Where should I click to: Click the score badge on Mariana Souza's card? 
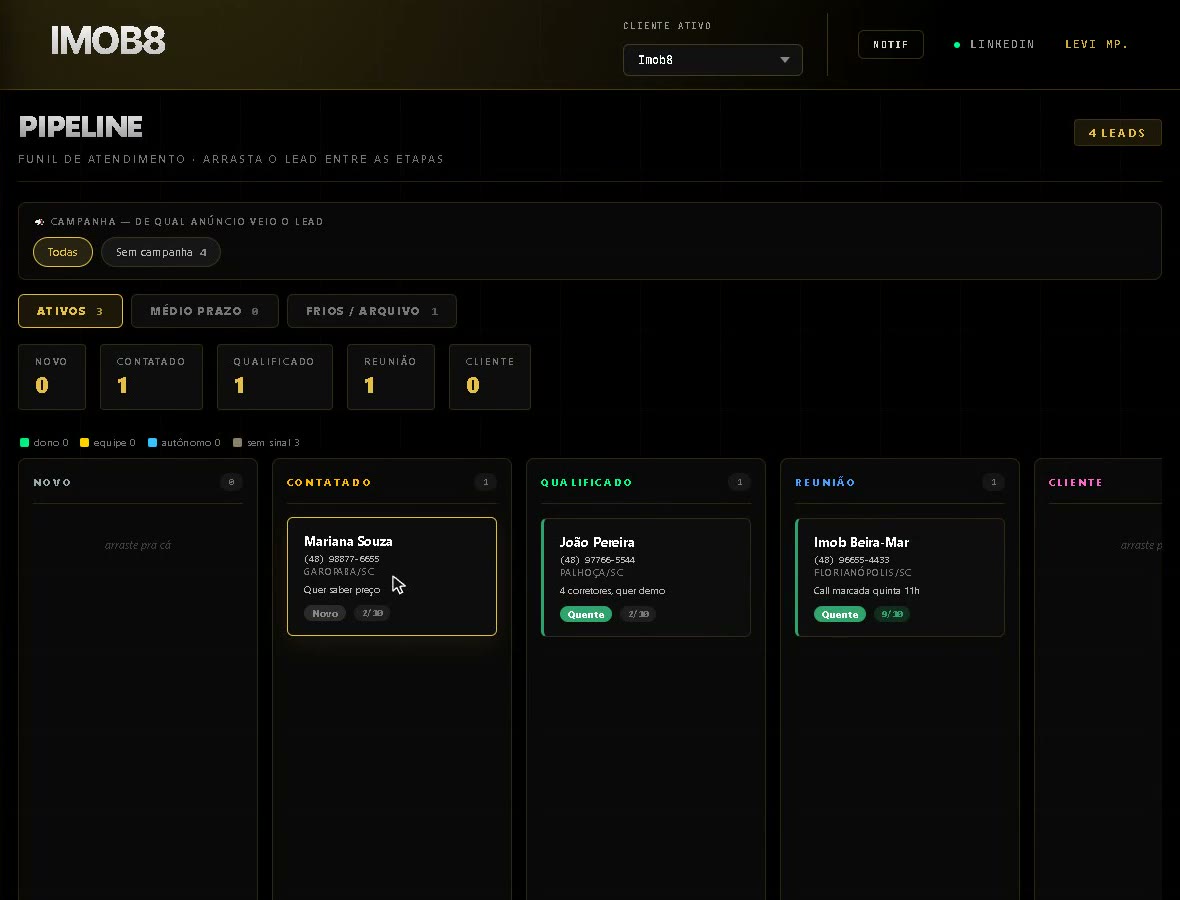[373, 613]
